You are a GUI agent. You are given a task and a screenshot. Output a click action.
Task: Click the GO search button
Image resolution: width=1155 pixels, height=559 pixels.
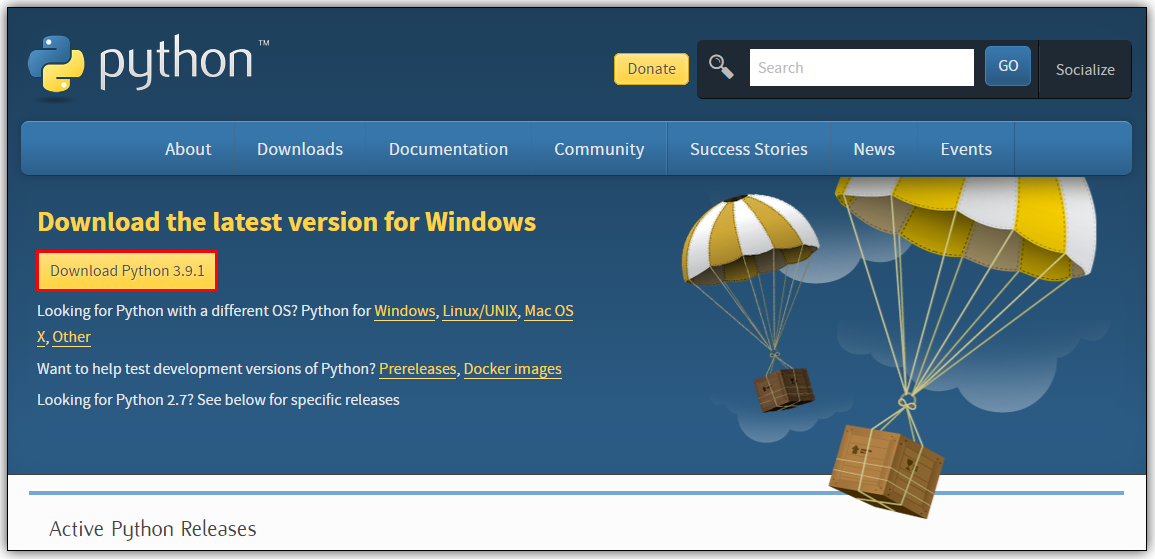(1008, 66)
